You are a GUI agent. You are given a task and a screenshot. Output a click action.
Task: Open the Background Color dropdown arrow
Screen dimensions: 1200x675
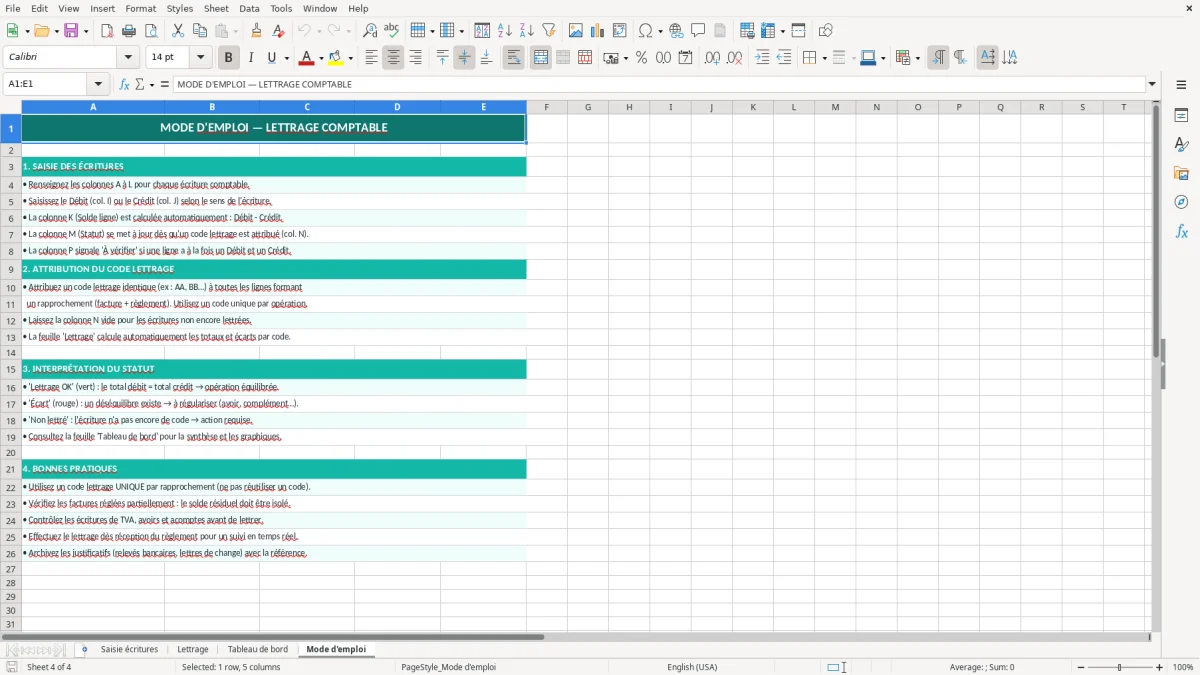(x=350, y=58)
